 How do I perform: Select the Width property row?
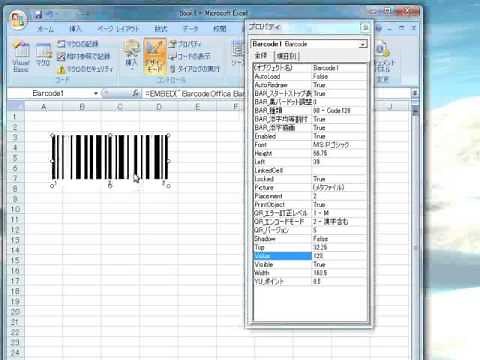point(310,273)
